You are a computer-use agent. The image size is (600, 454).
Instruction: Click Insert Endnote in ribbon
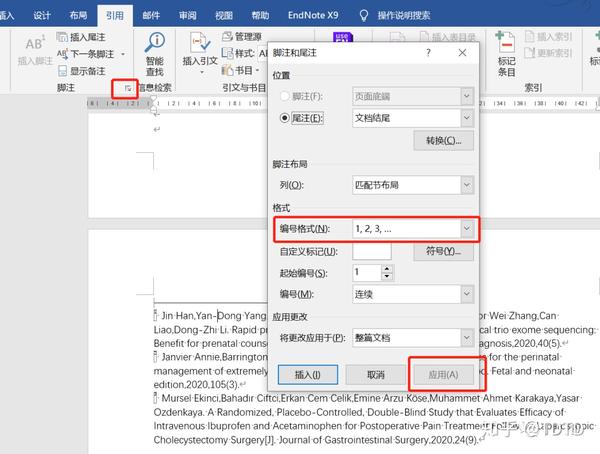click(81, 37)
